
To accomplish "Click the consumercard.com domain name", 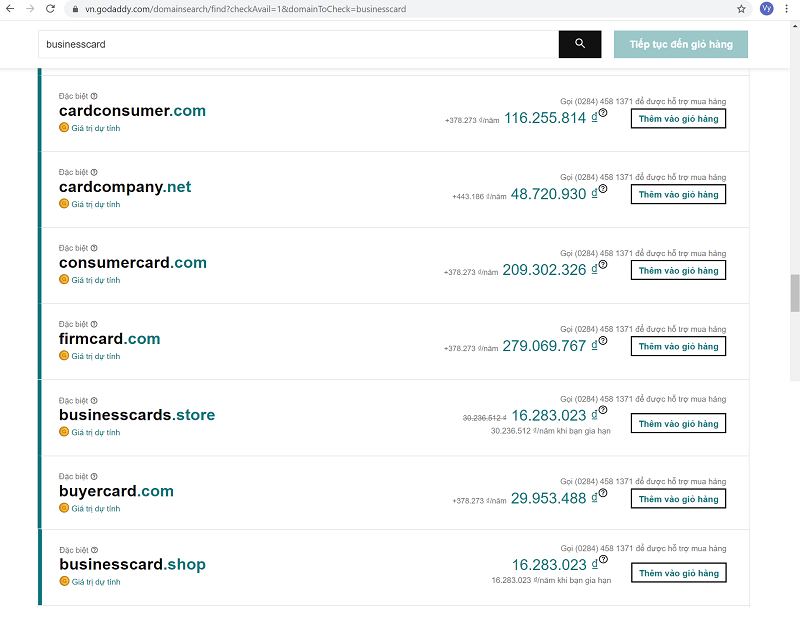I will tap(133, 263).
